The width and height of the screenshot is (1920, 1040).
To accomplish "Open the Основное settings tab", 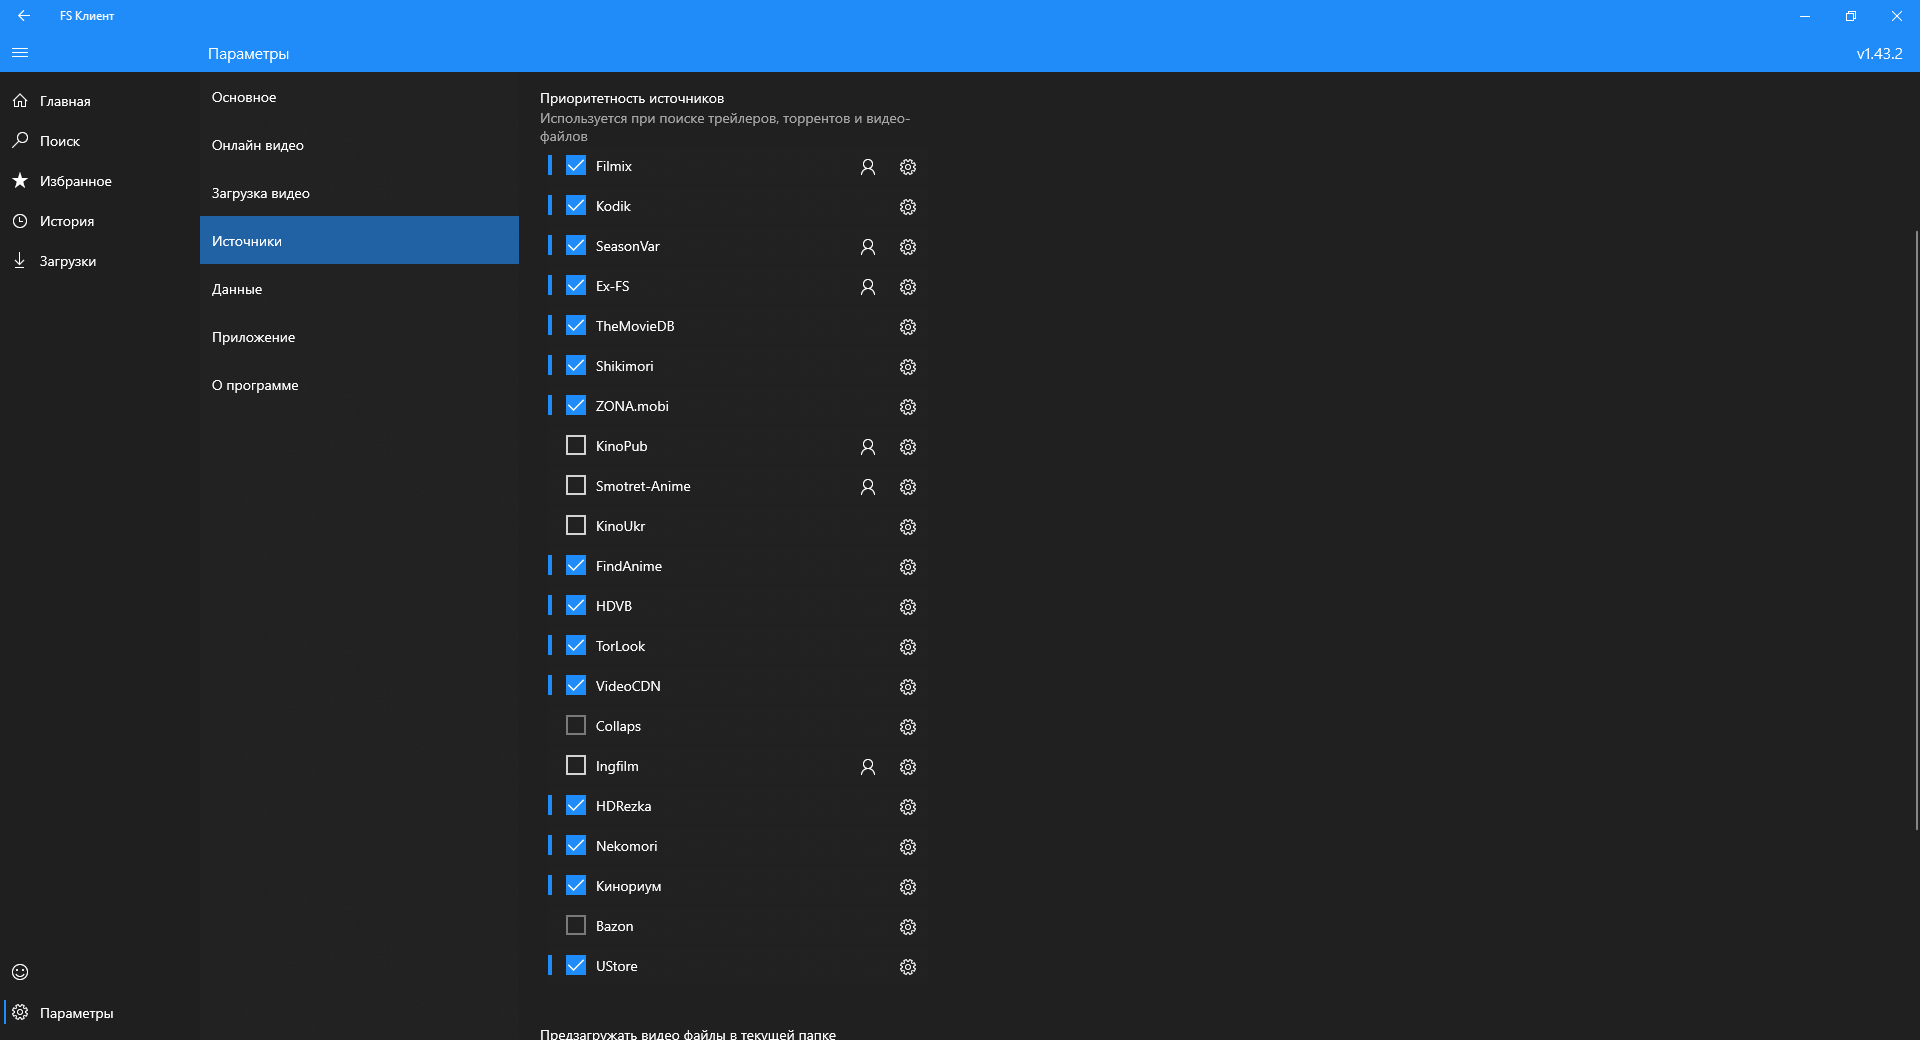I will tap(359, 97).
